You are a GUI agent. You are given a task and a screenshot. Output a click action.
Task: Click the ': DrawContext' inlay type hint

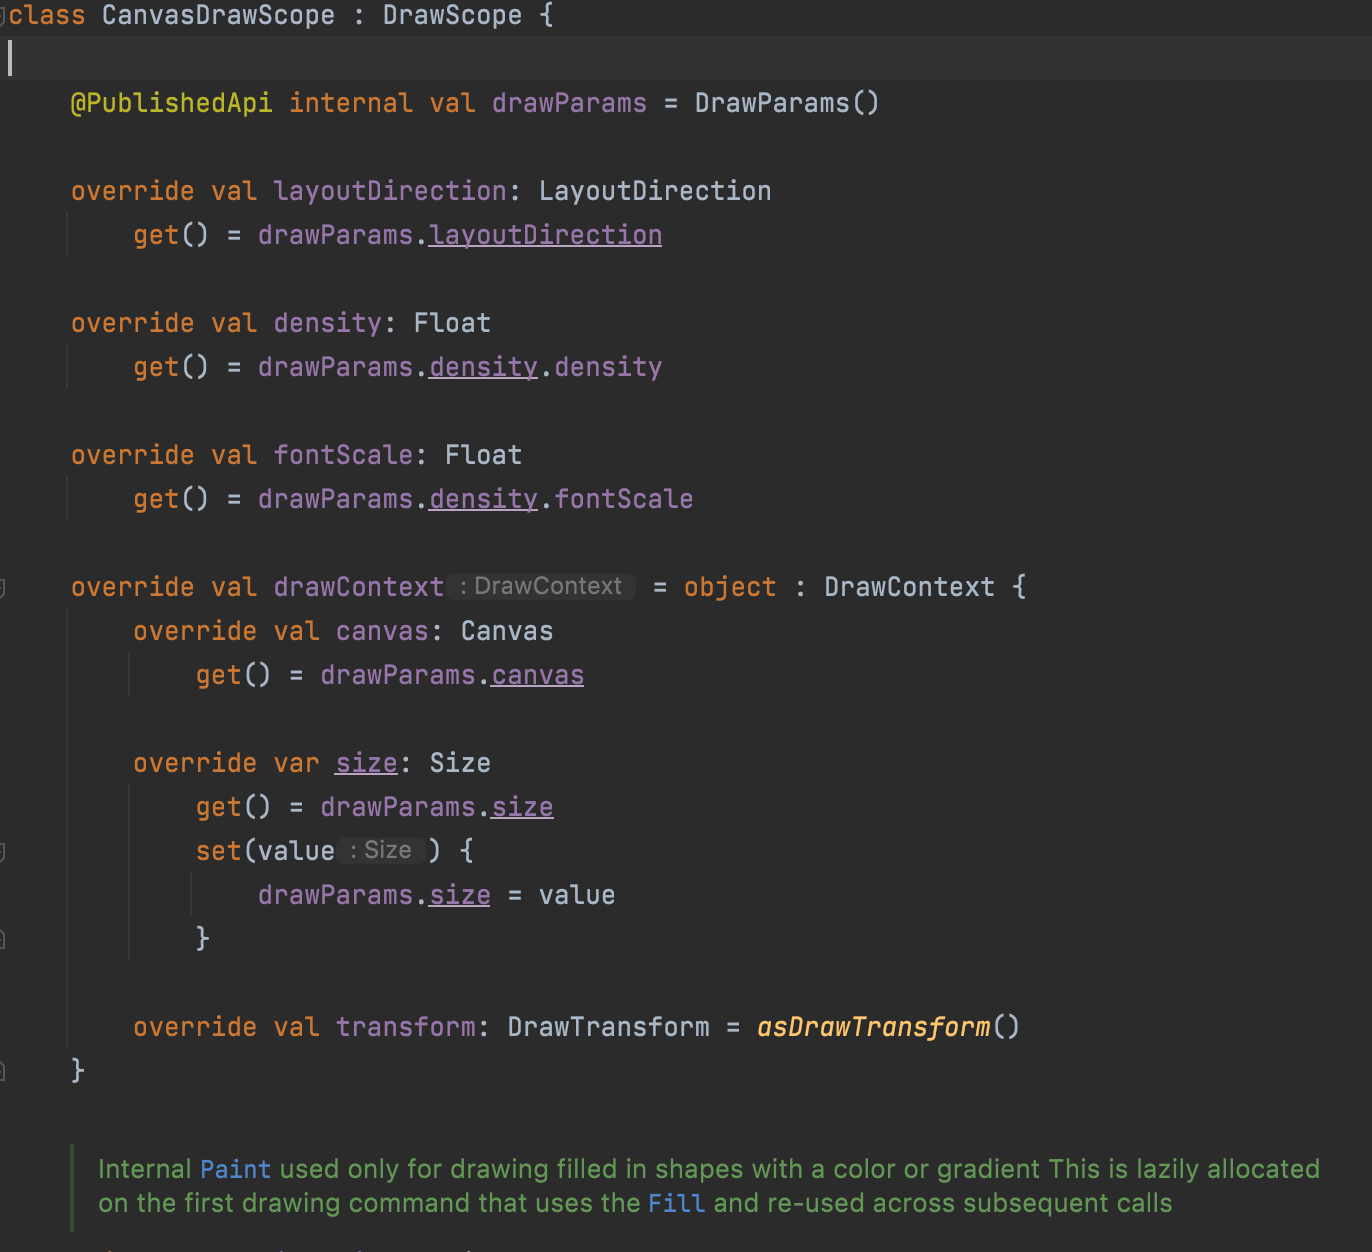pos(542,587)
